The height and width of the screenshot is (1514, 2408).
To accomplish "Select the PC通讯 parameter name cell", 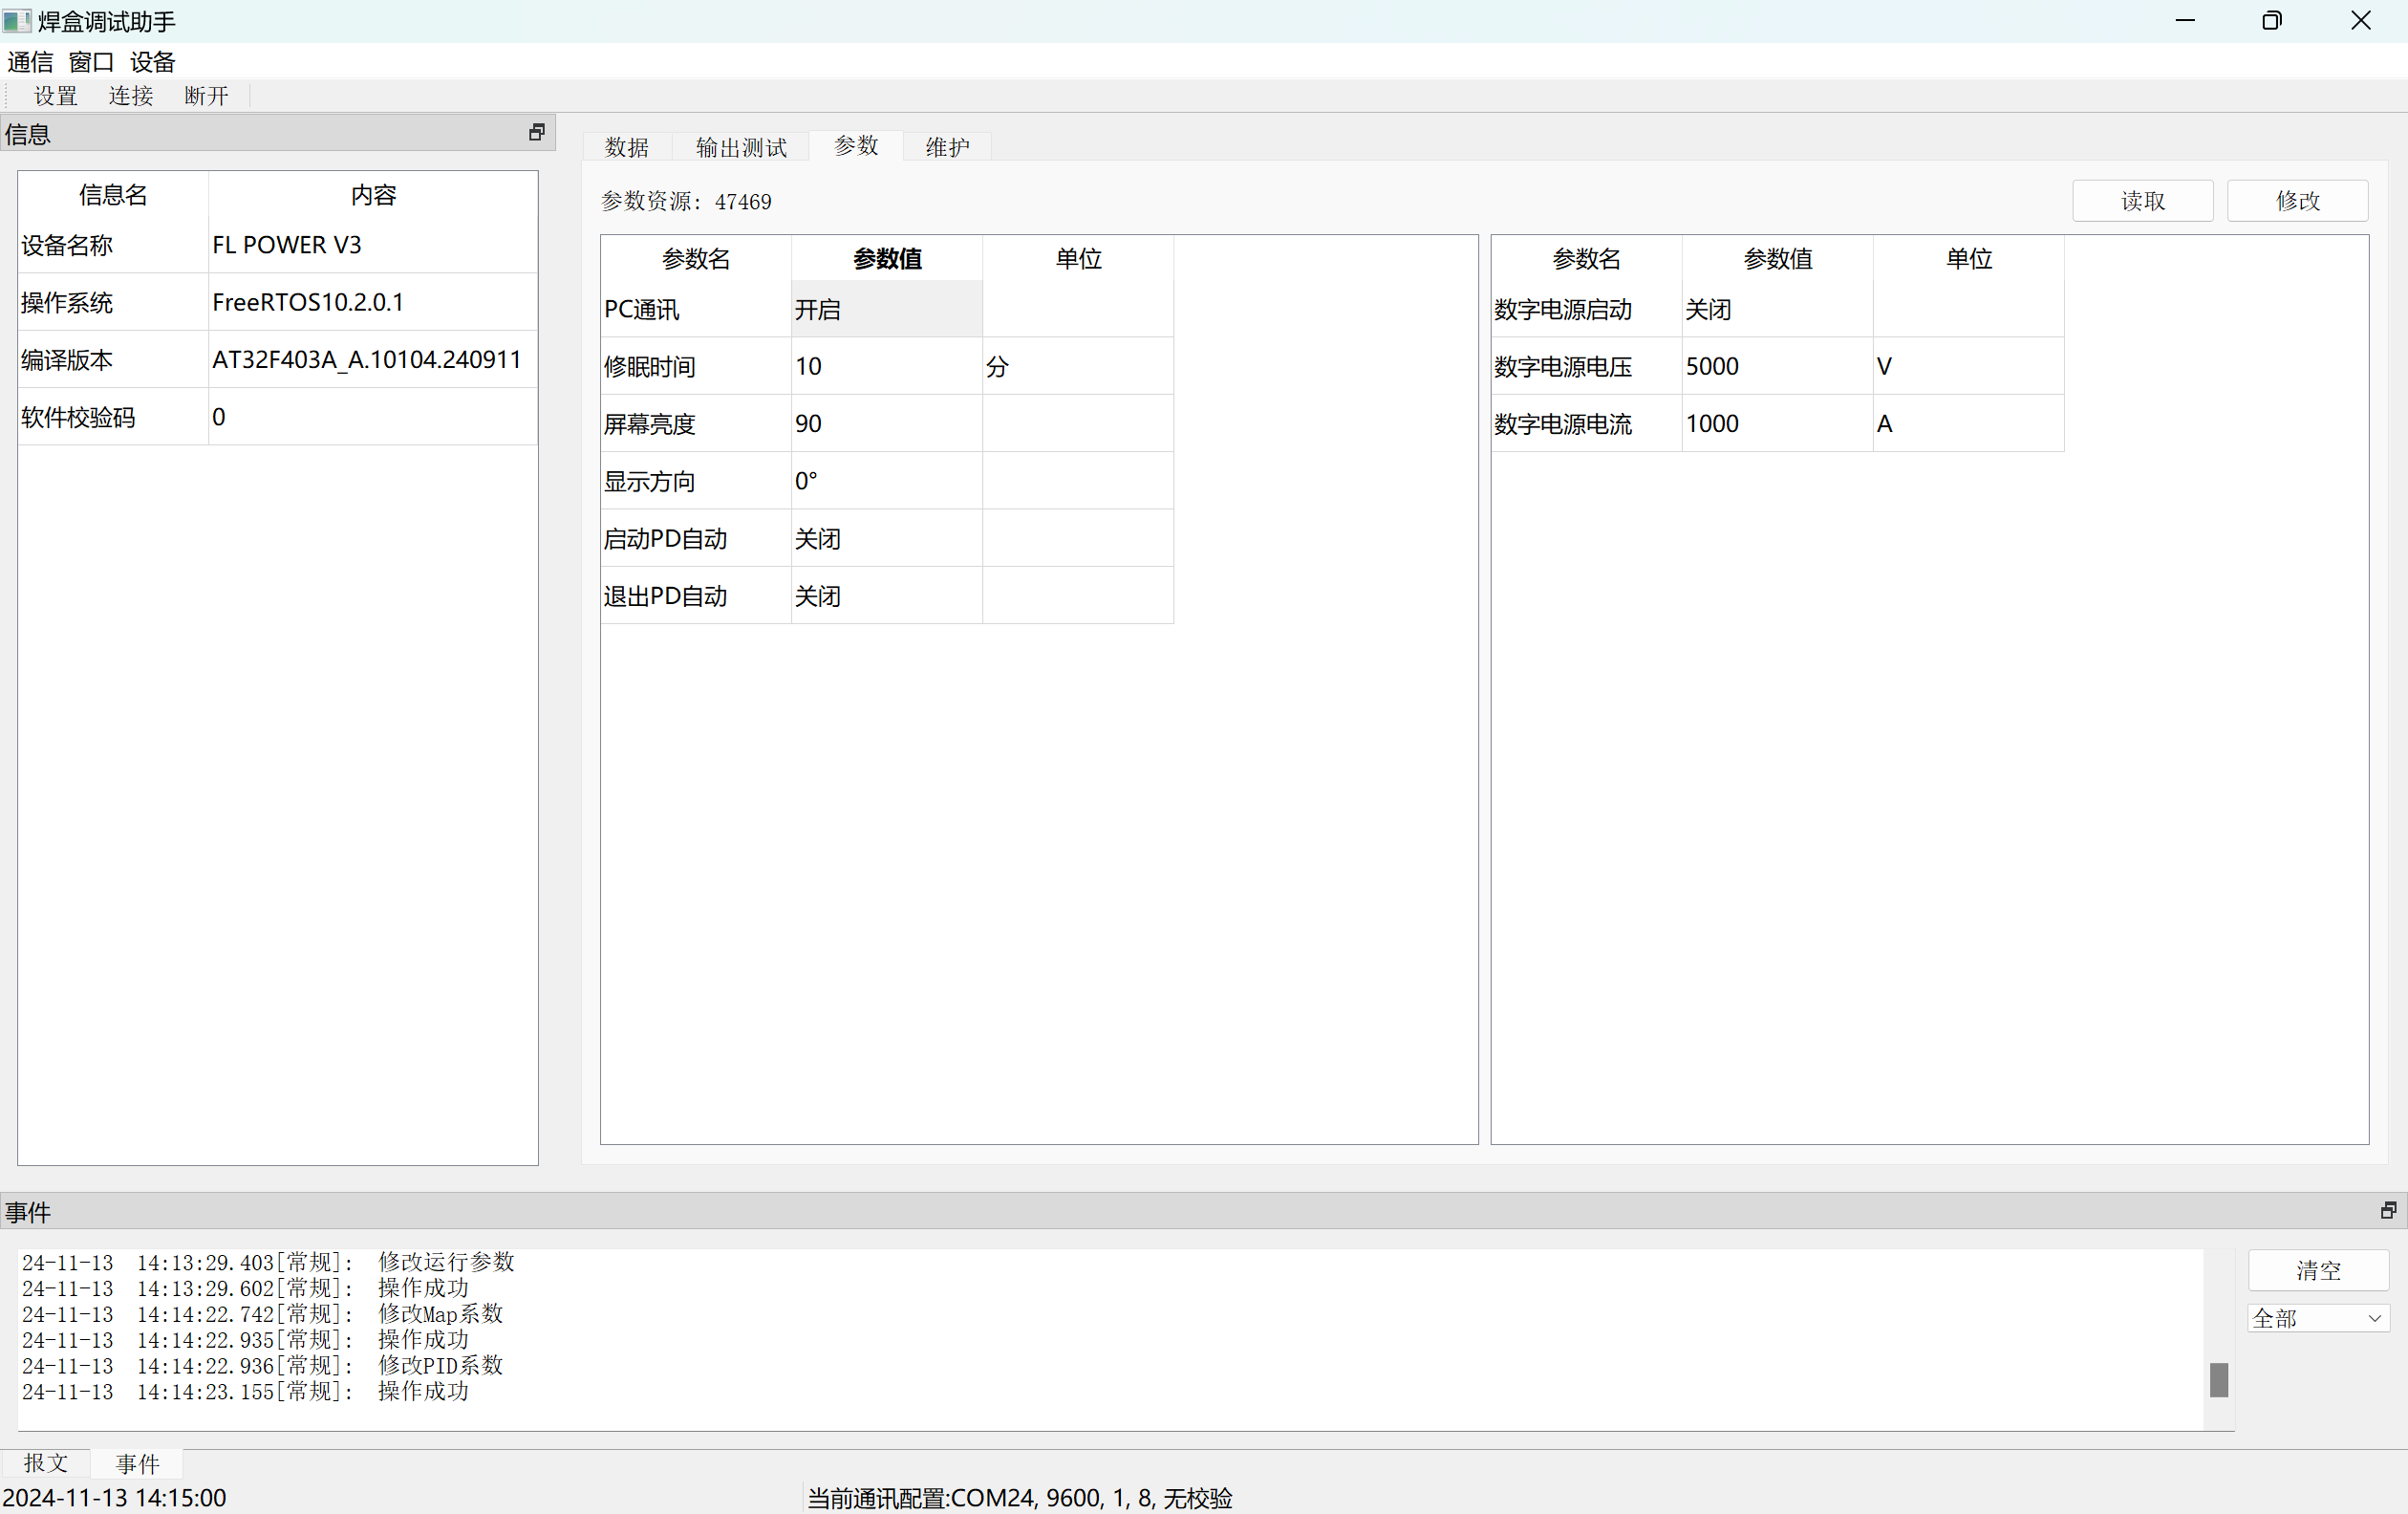I will [696, 309].
